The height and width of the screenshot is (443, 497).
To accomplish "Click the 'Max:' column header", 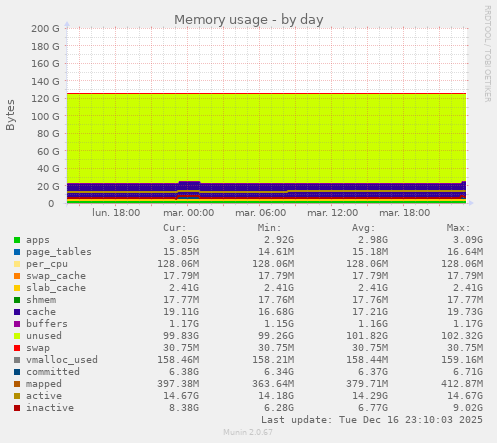I will (458, 228).
